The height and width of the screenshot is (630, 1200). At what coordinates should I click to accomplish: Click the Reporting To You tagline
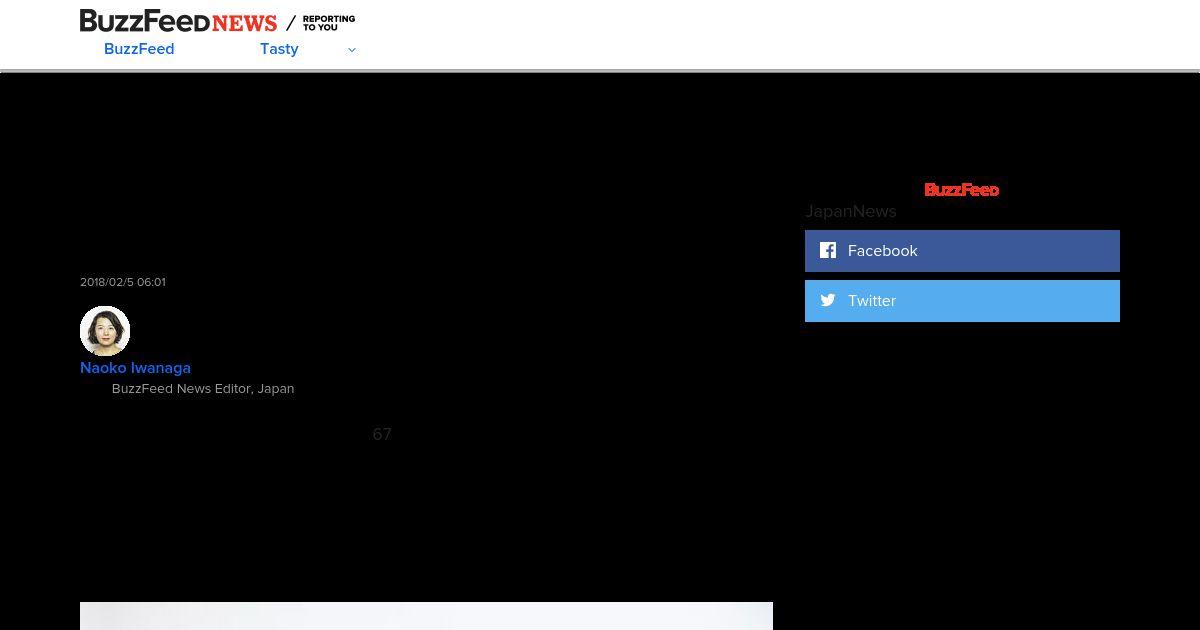pos(329,23)
